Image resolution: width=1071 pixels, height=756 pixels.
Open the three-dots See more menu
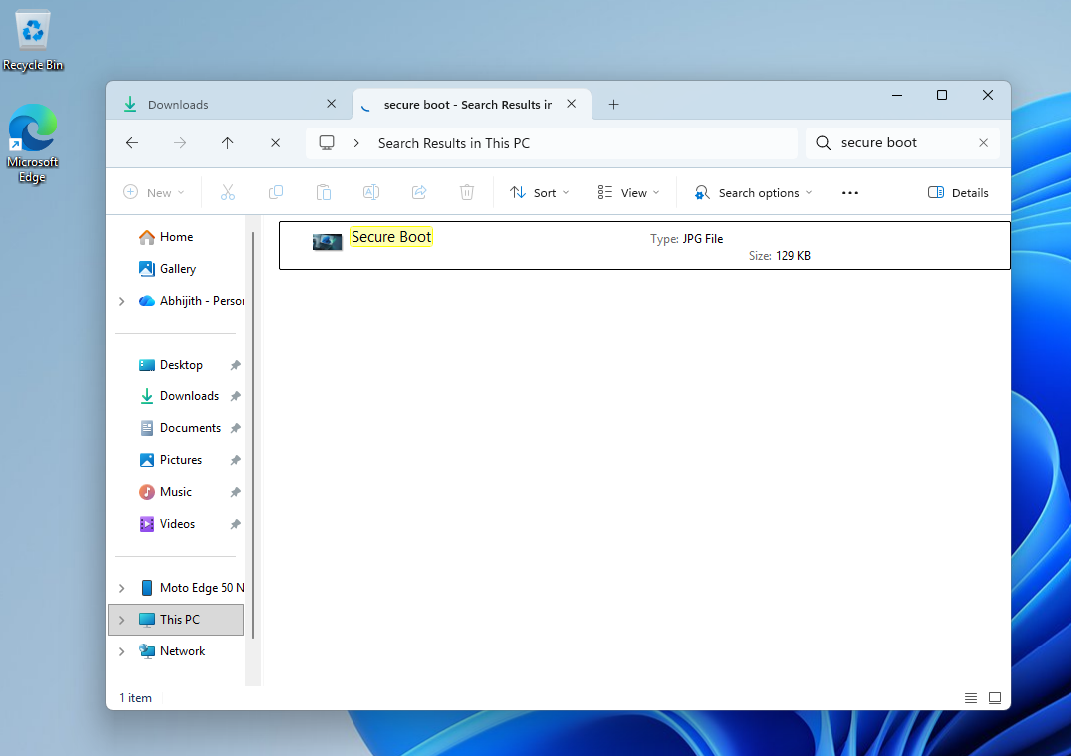[x=850, y=193]
